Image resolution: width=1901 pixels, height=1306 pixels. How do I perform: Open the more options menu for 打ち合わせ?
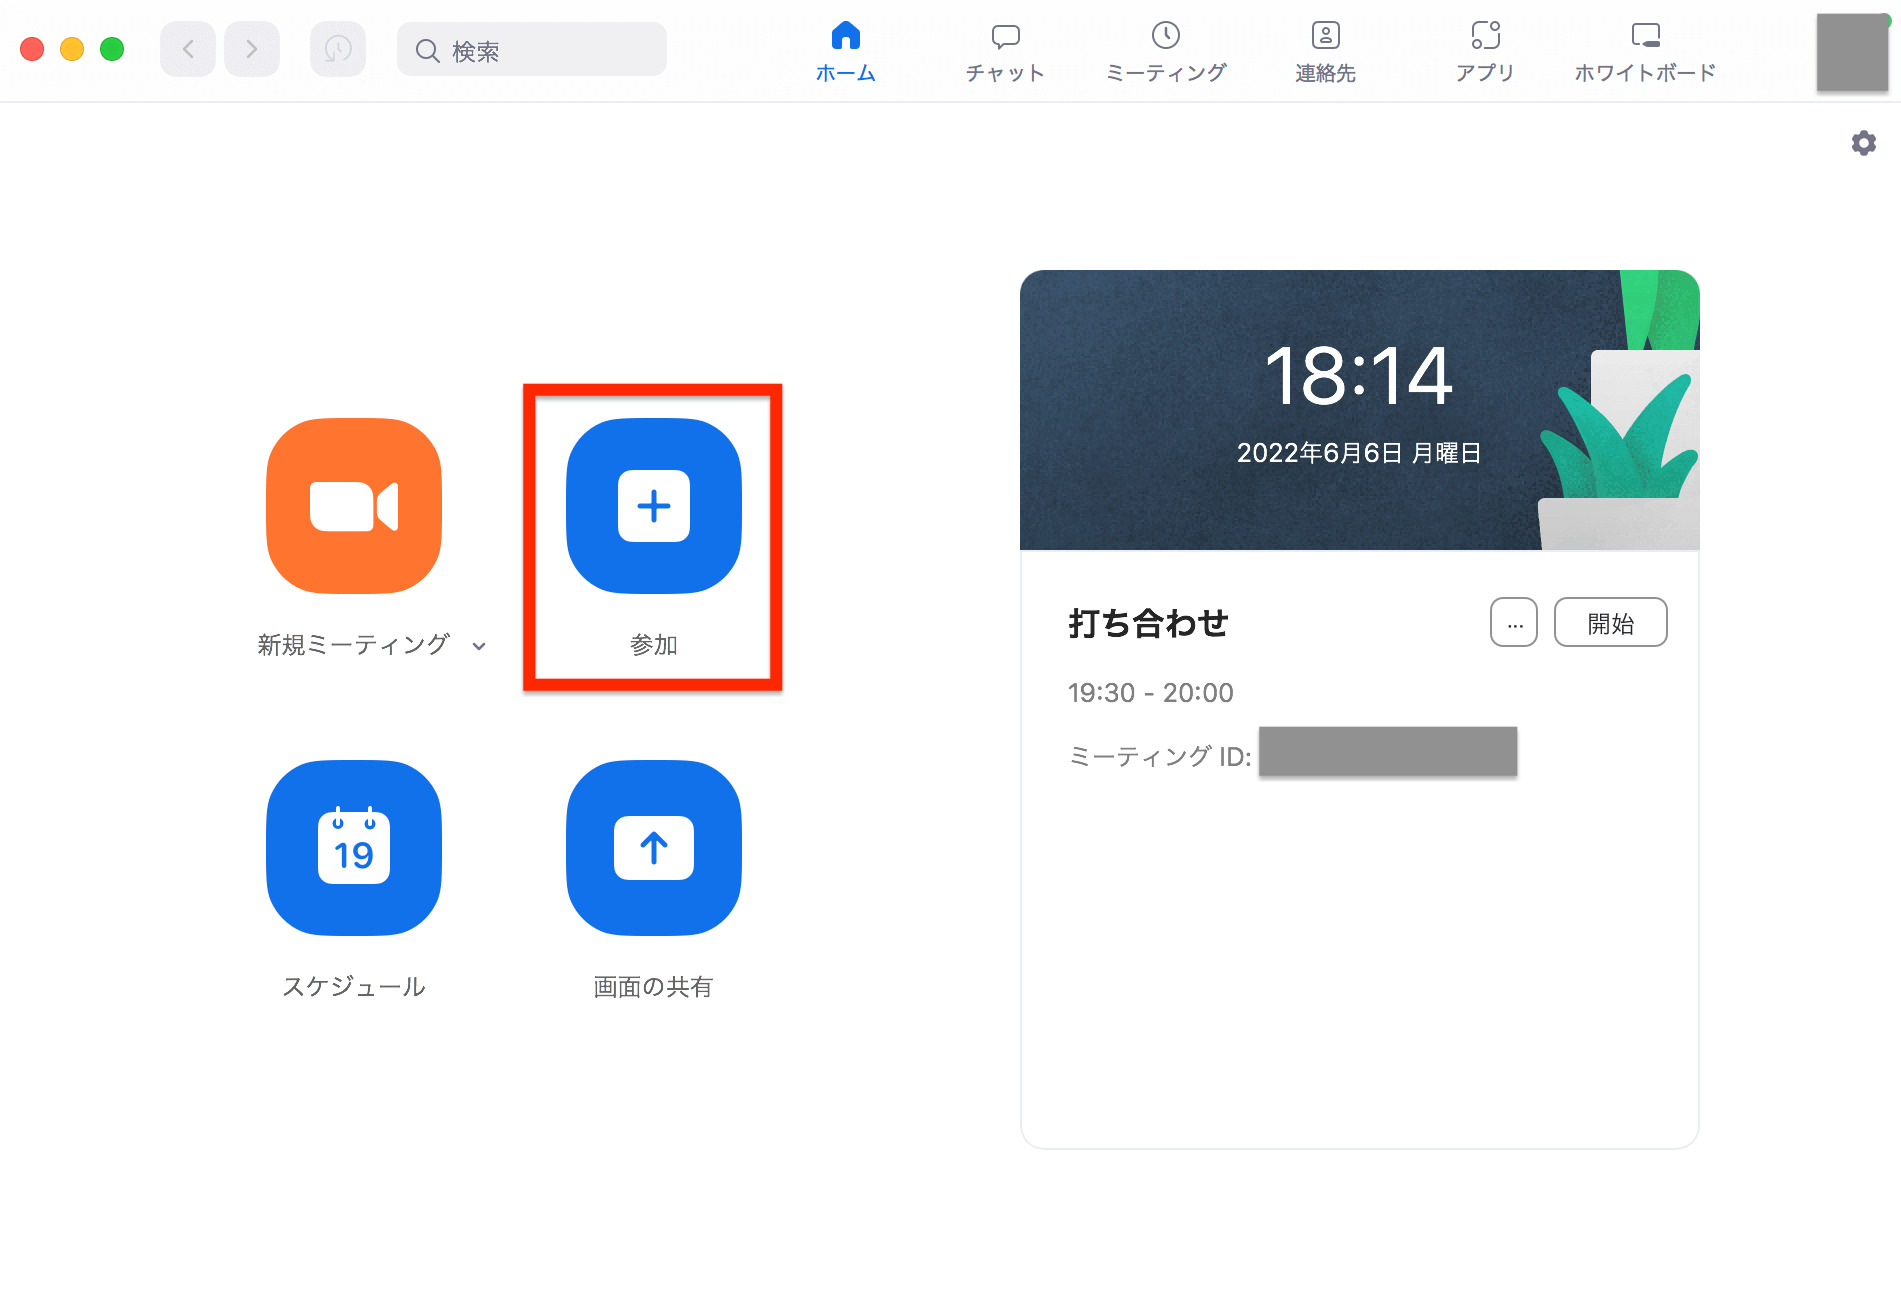[x=1514, y=623]
